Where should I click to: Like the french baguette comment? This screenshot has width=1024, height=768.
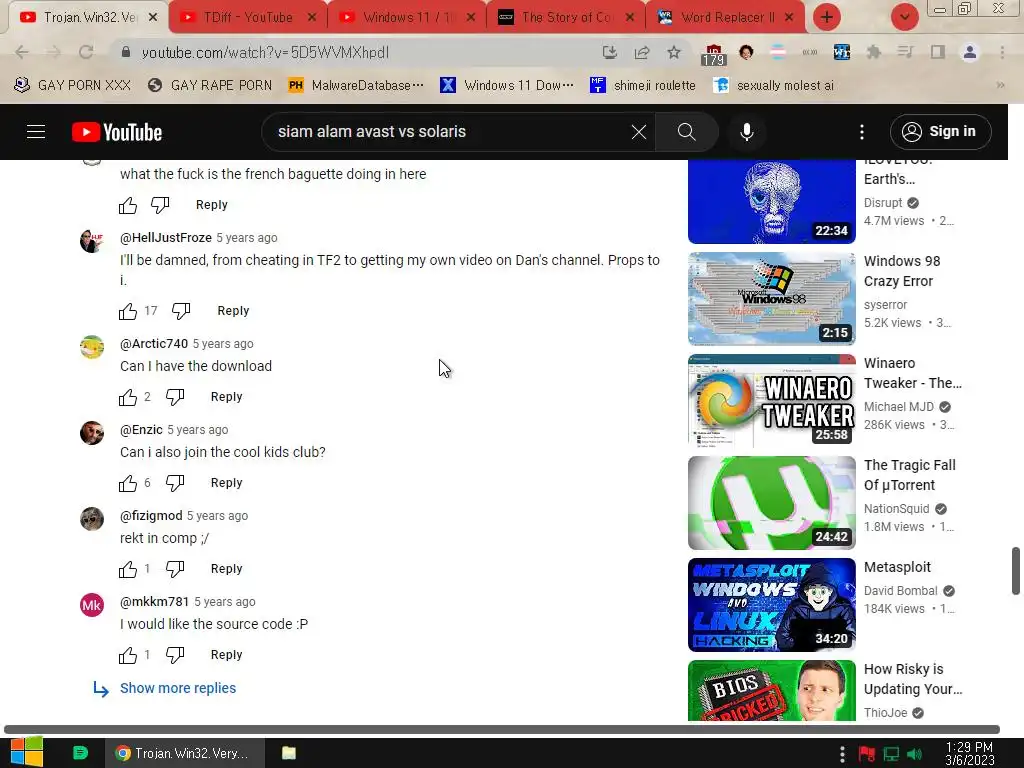[128, 206]
